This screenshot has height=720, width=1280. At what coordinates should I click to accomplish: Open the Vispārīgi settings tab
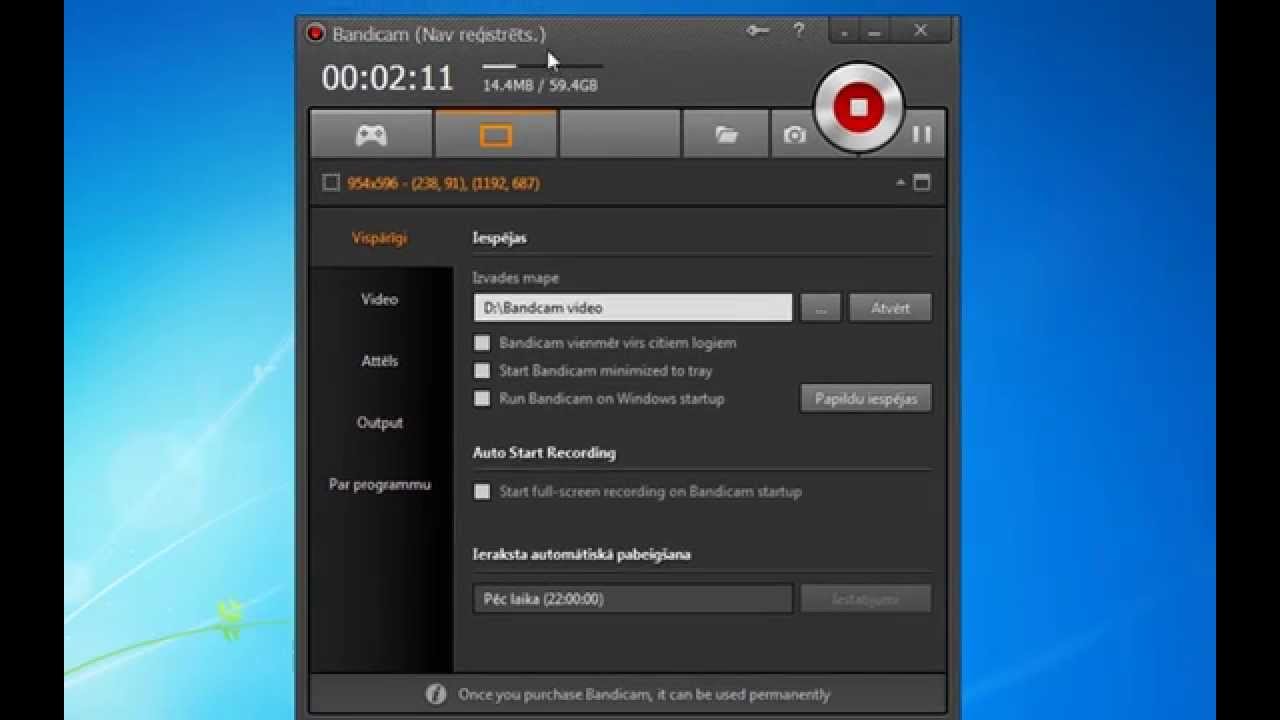click(380, 238)
